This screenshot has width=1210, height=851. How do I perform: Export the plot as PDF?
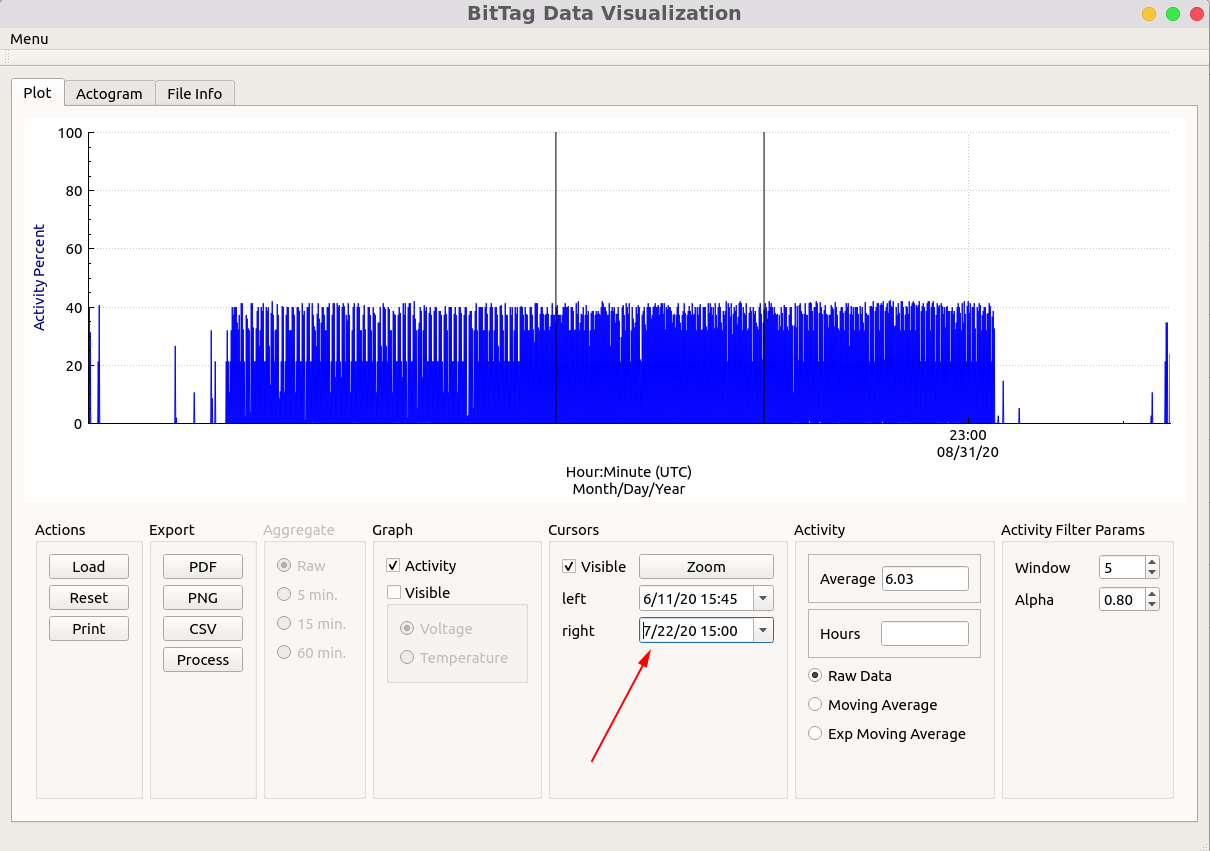203,567
